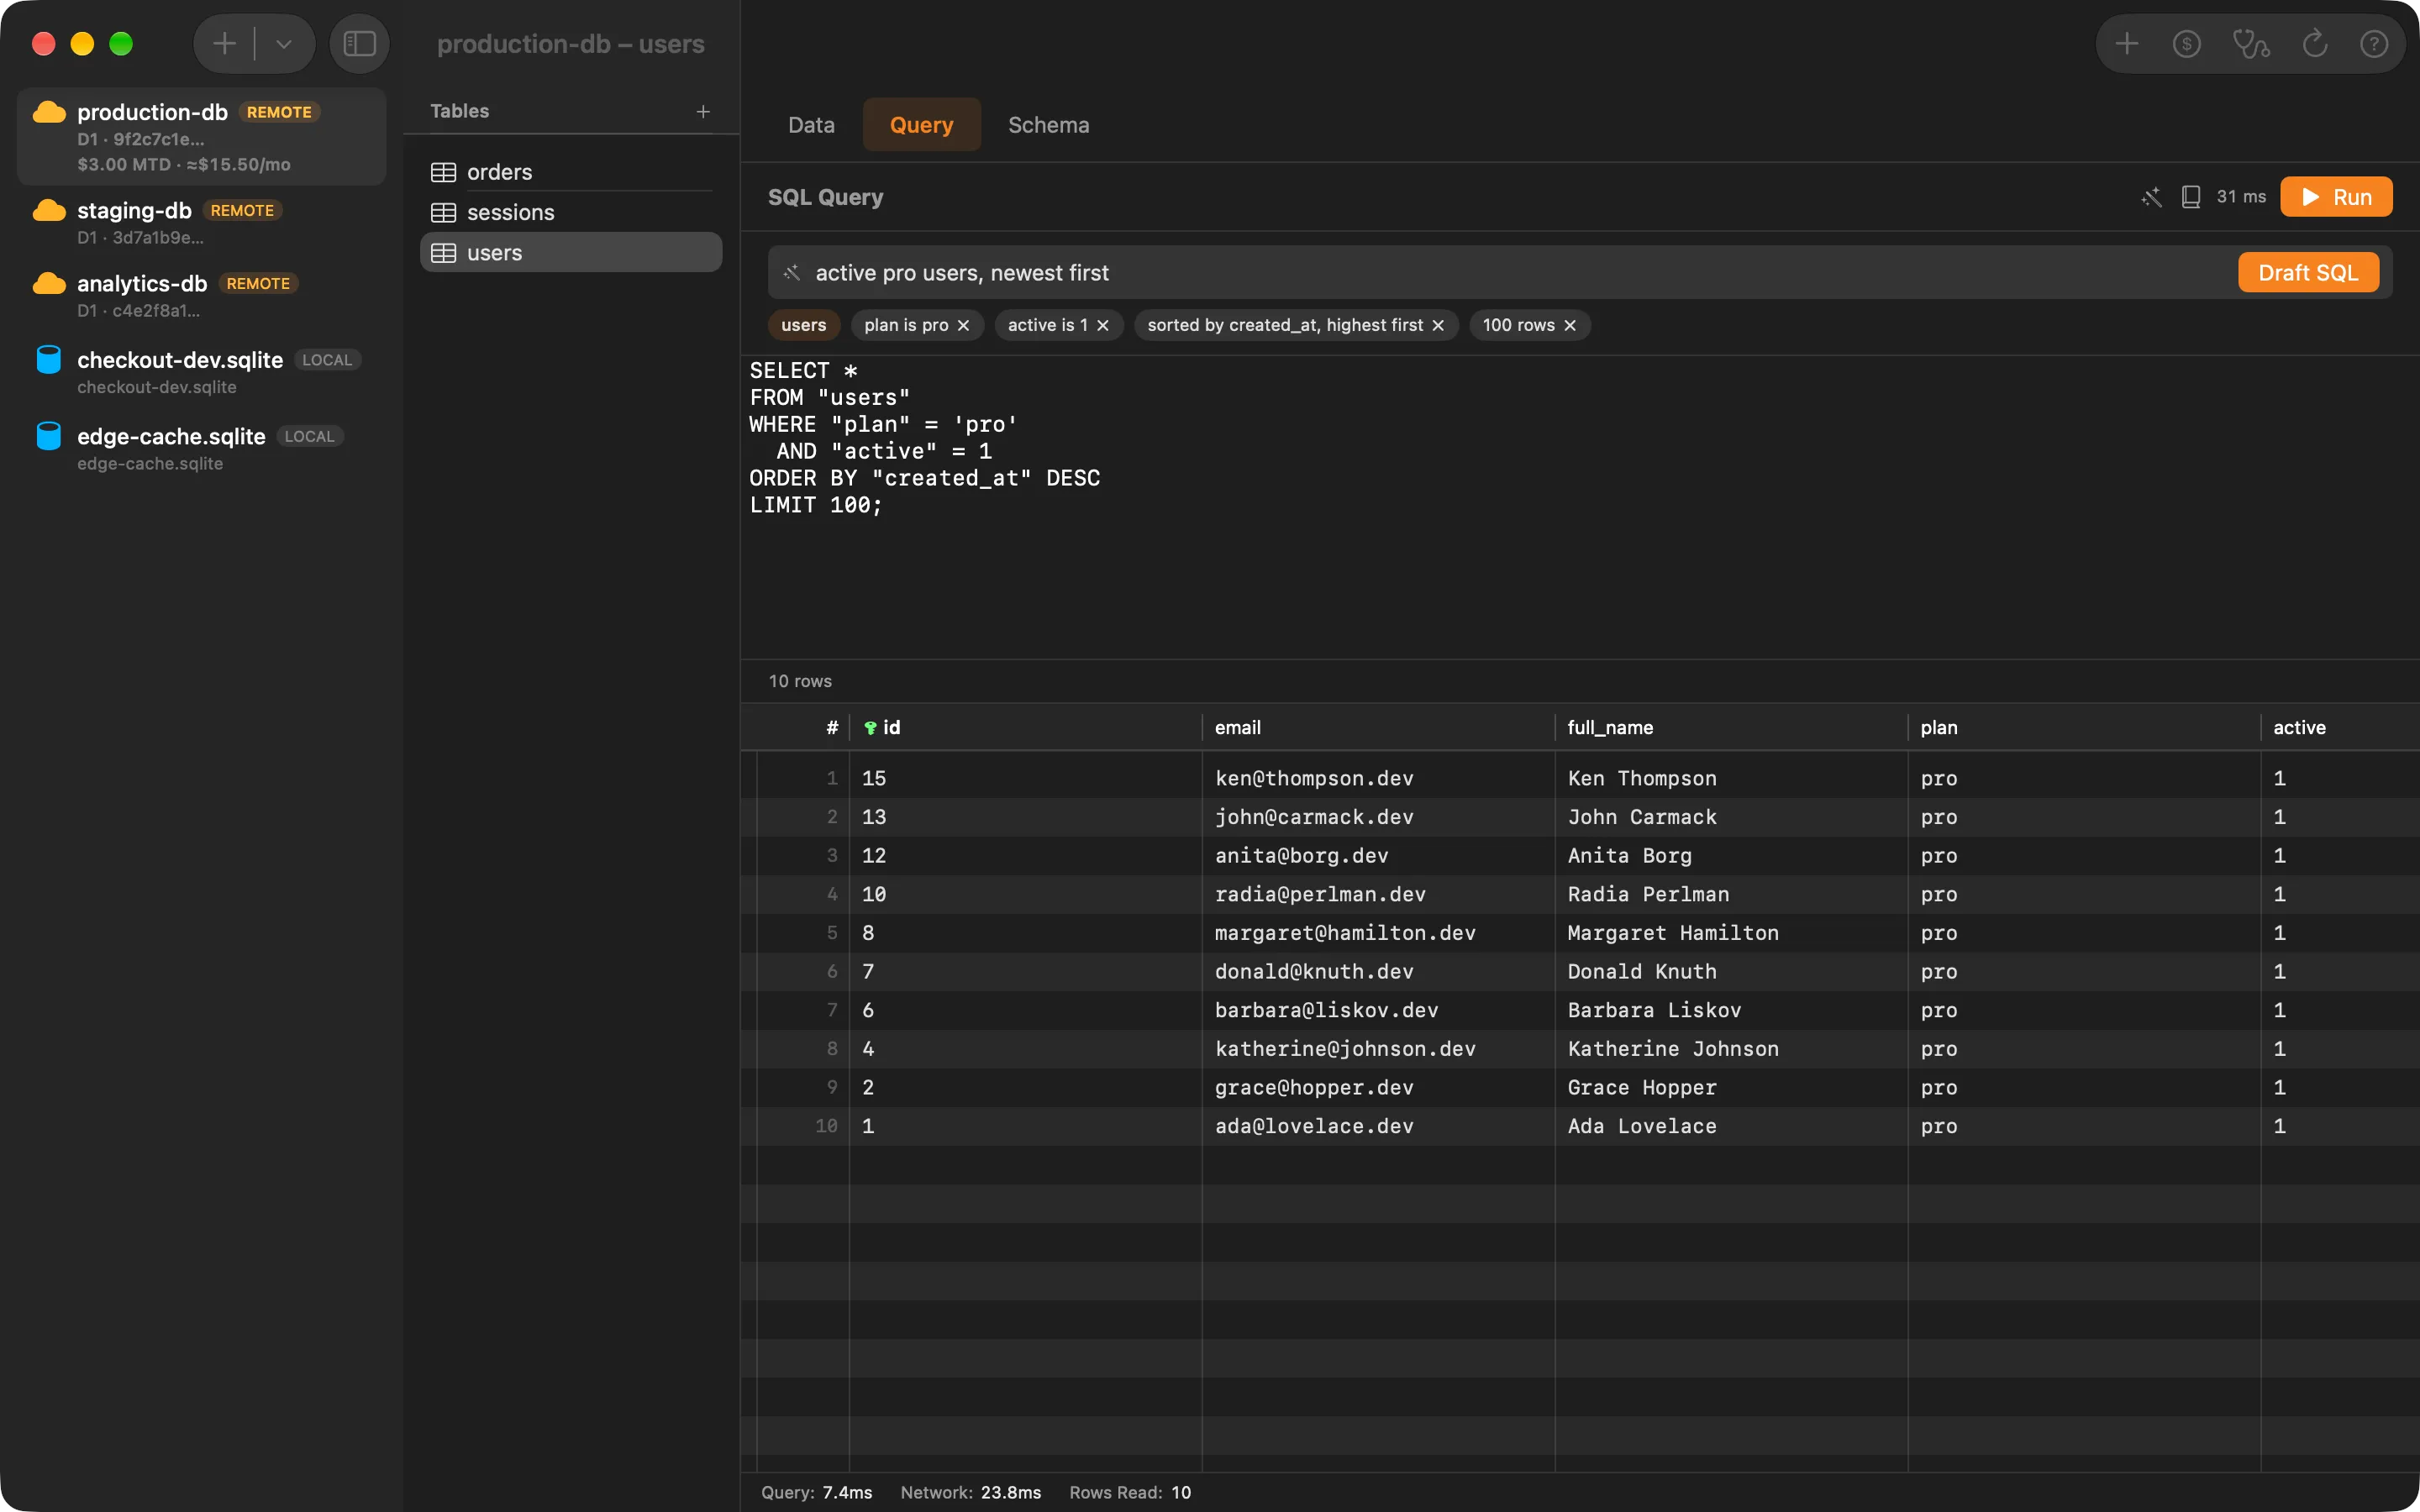This screenshot has width=2420, height=1512.
Task: Click the 'Ada Lovelace' name cell
Action: [x=1731, y=1127]
